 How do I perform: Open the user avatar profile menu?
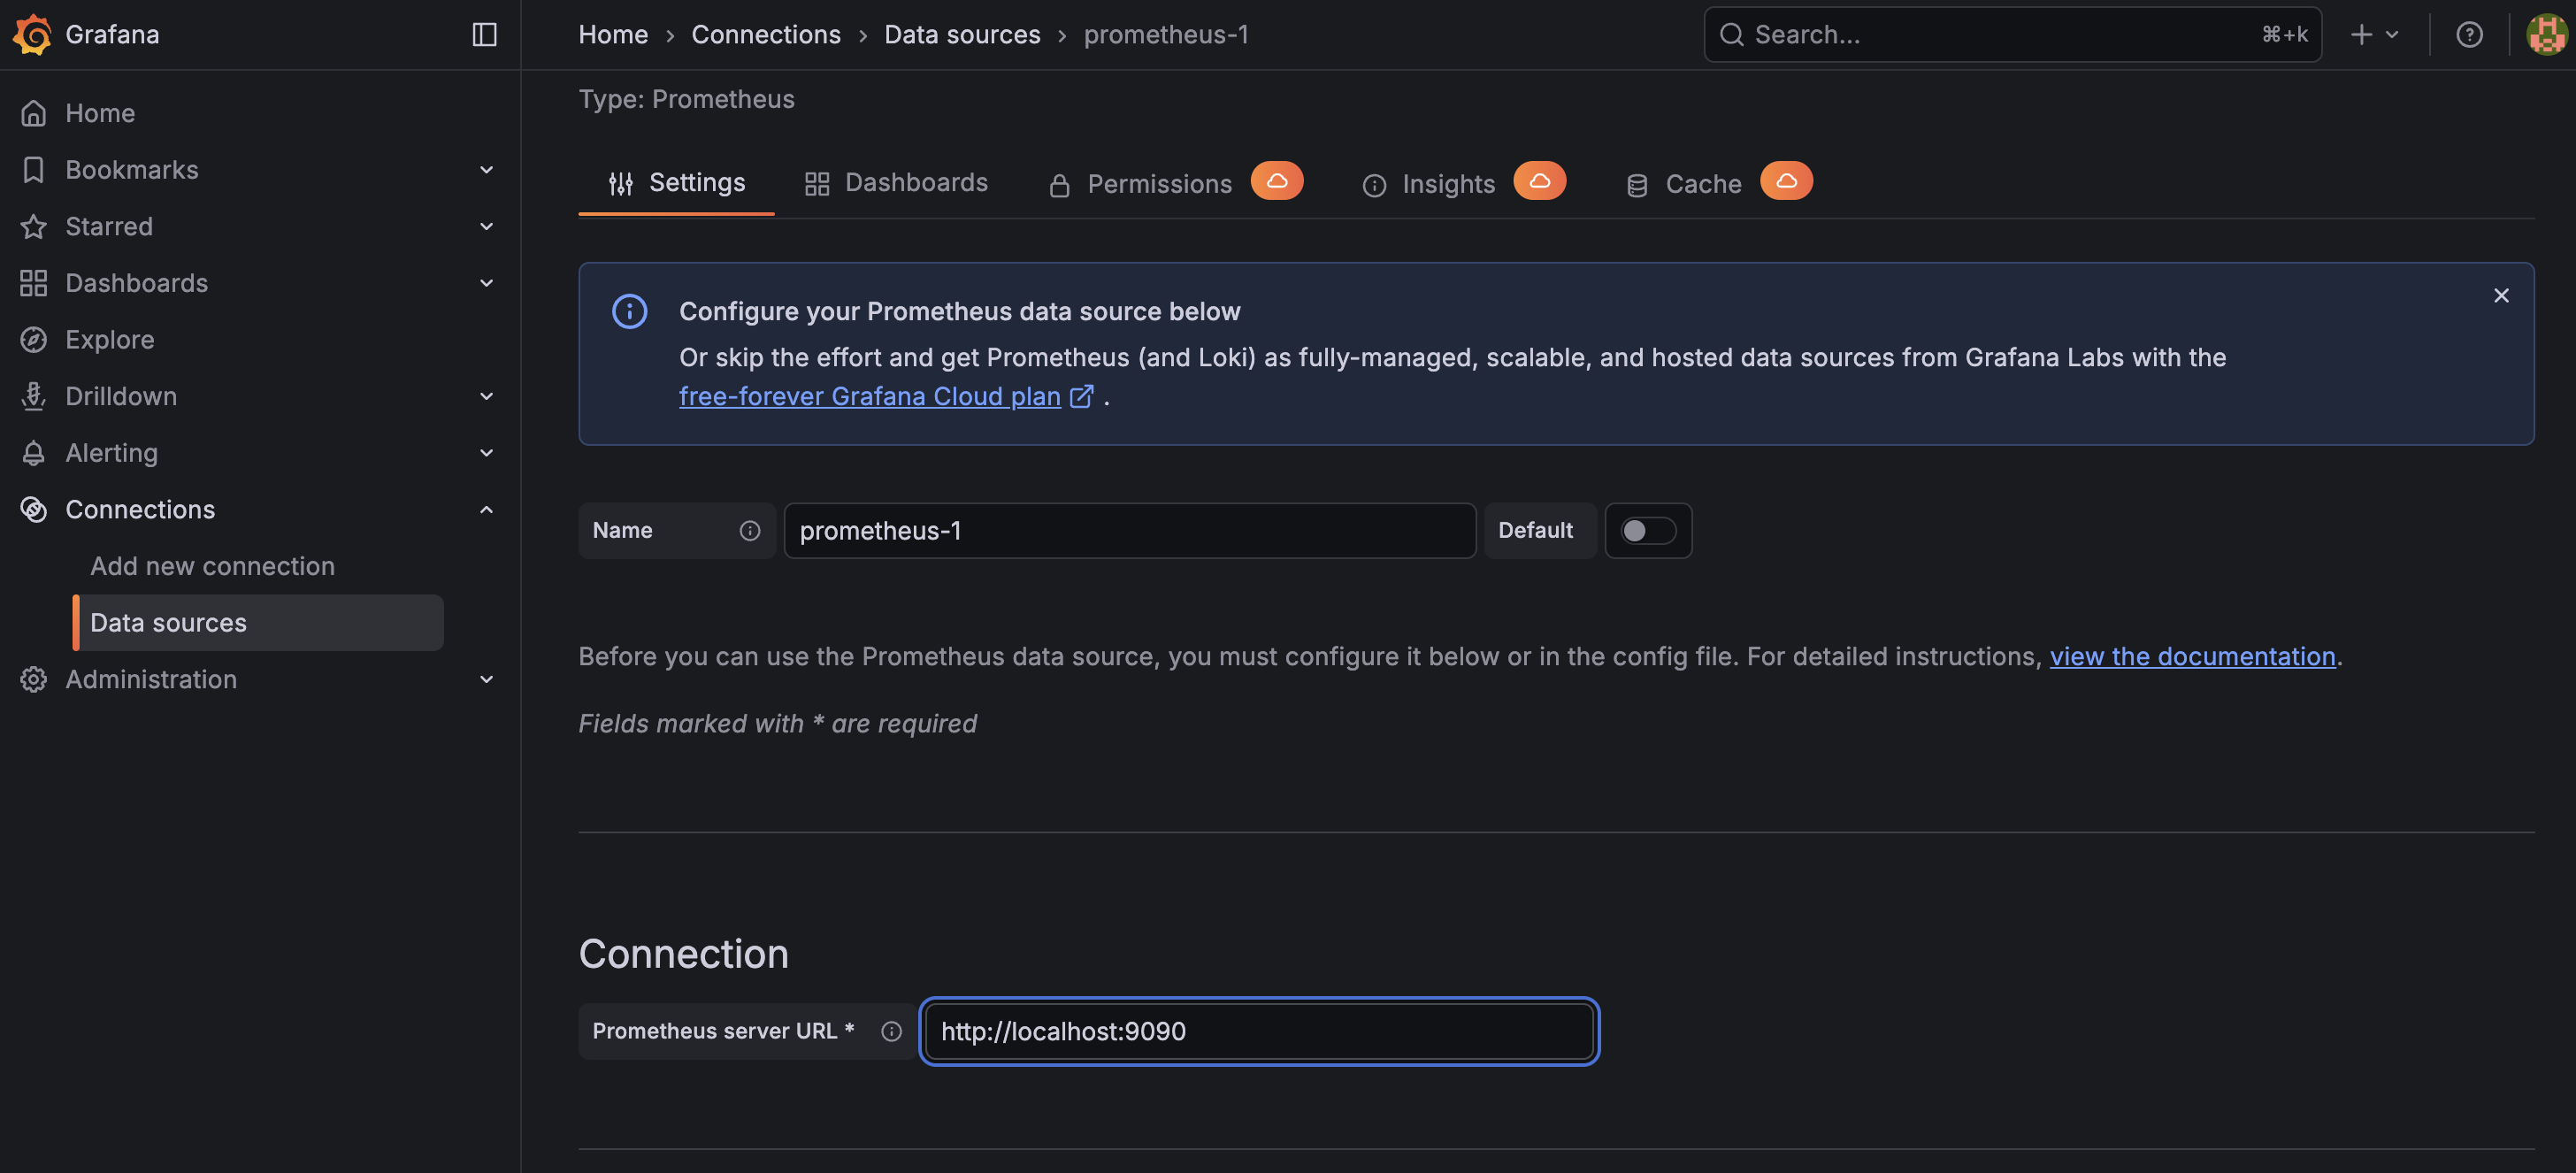click(x=2546, y=35)
